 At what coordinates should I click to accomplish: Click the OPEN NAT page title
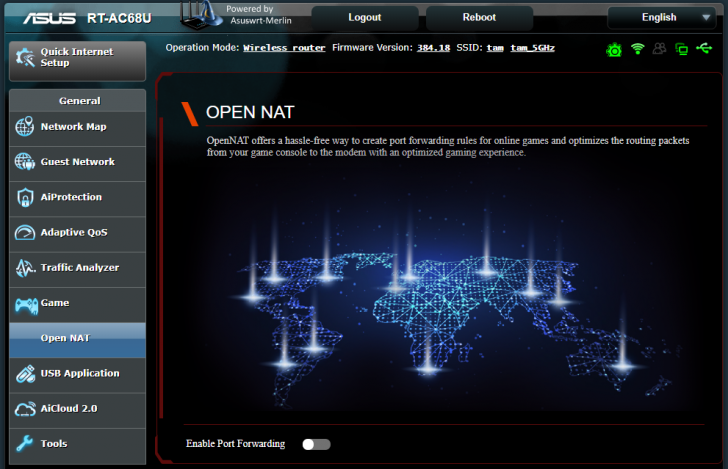(x=250, y=112)
